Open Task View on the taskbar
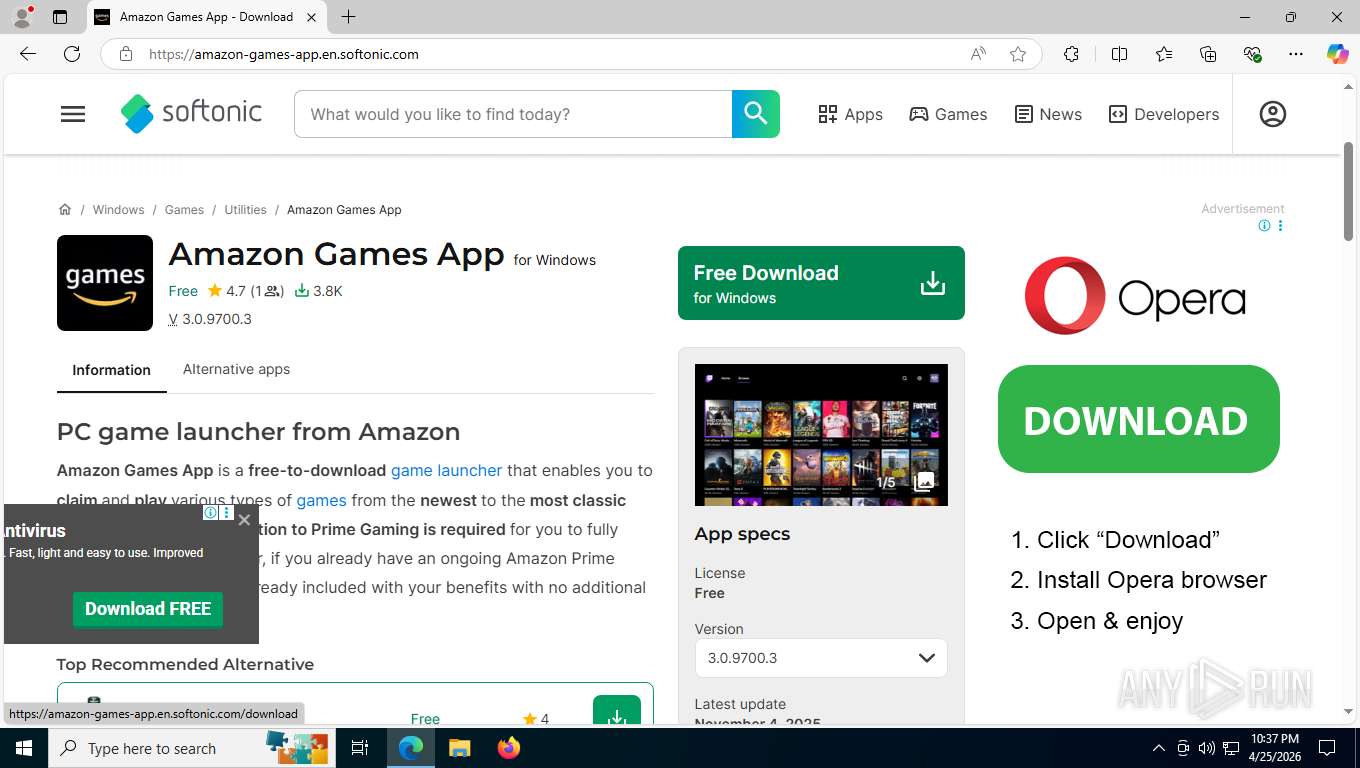This screenshot has height=768, width=1360. (x=360, y=748)
